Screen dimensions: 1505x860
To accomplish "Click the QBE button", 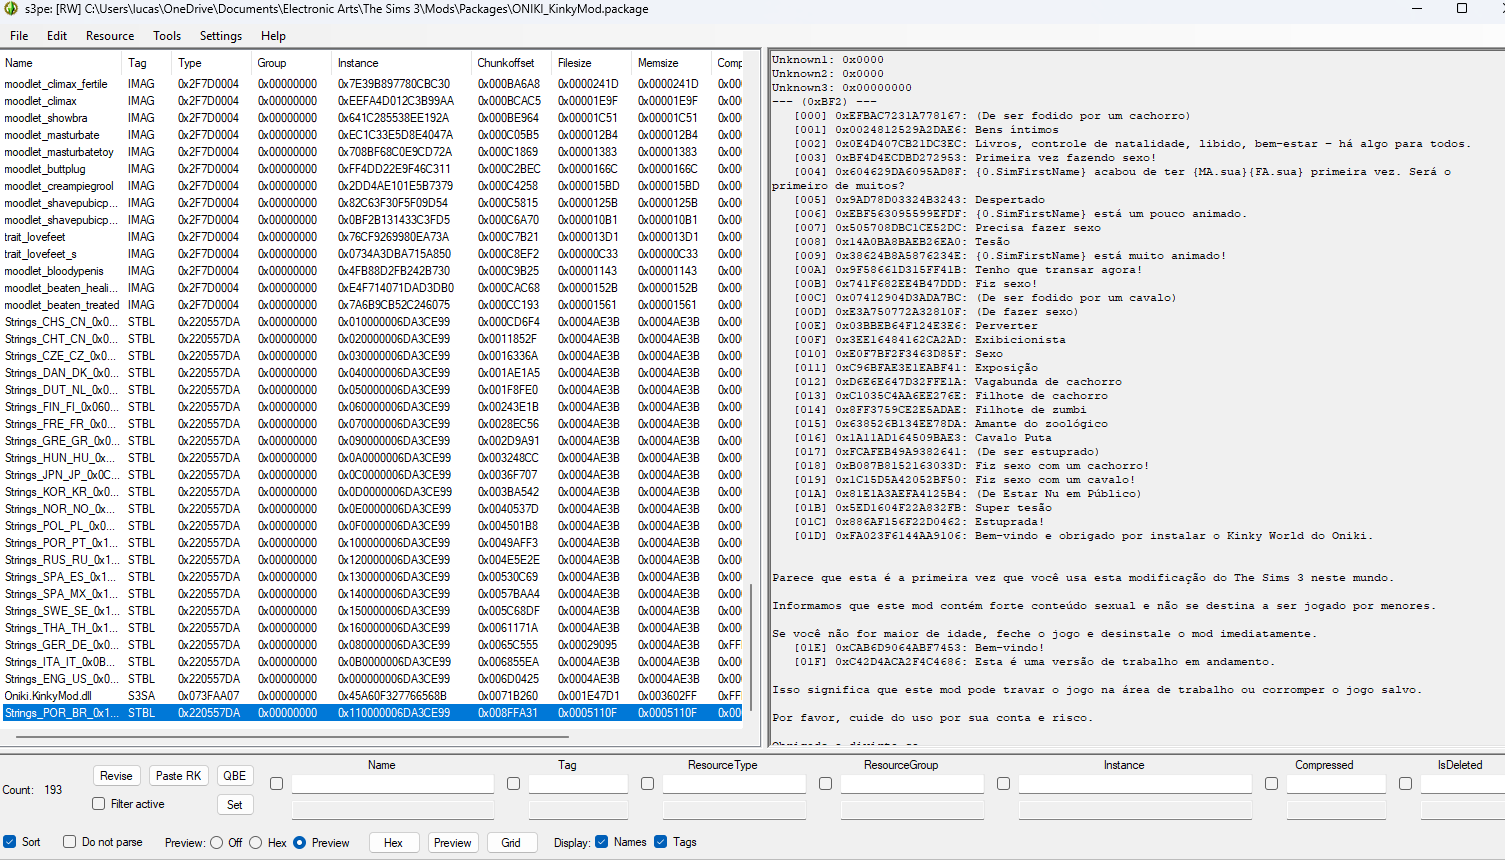I will 235,776.
